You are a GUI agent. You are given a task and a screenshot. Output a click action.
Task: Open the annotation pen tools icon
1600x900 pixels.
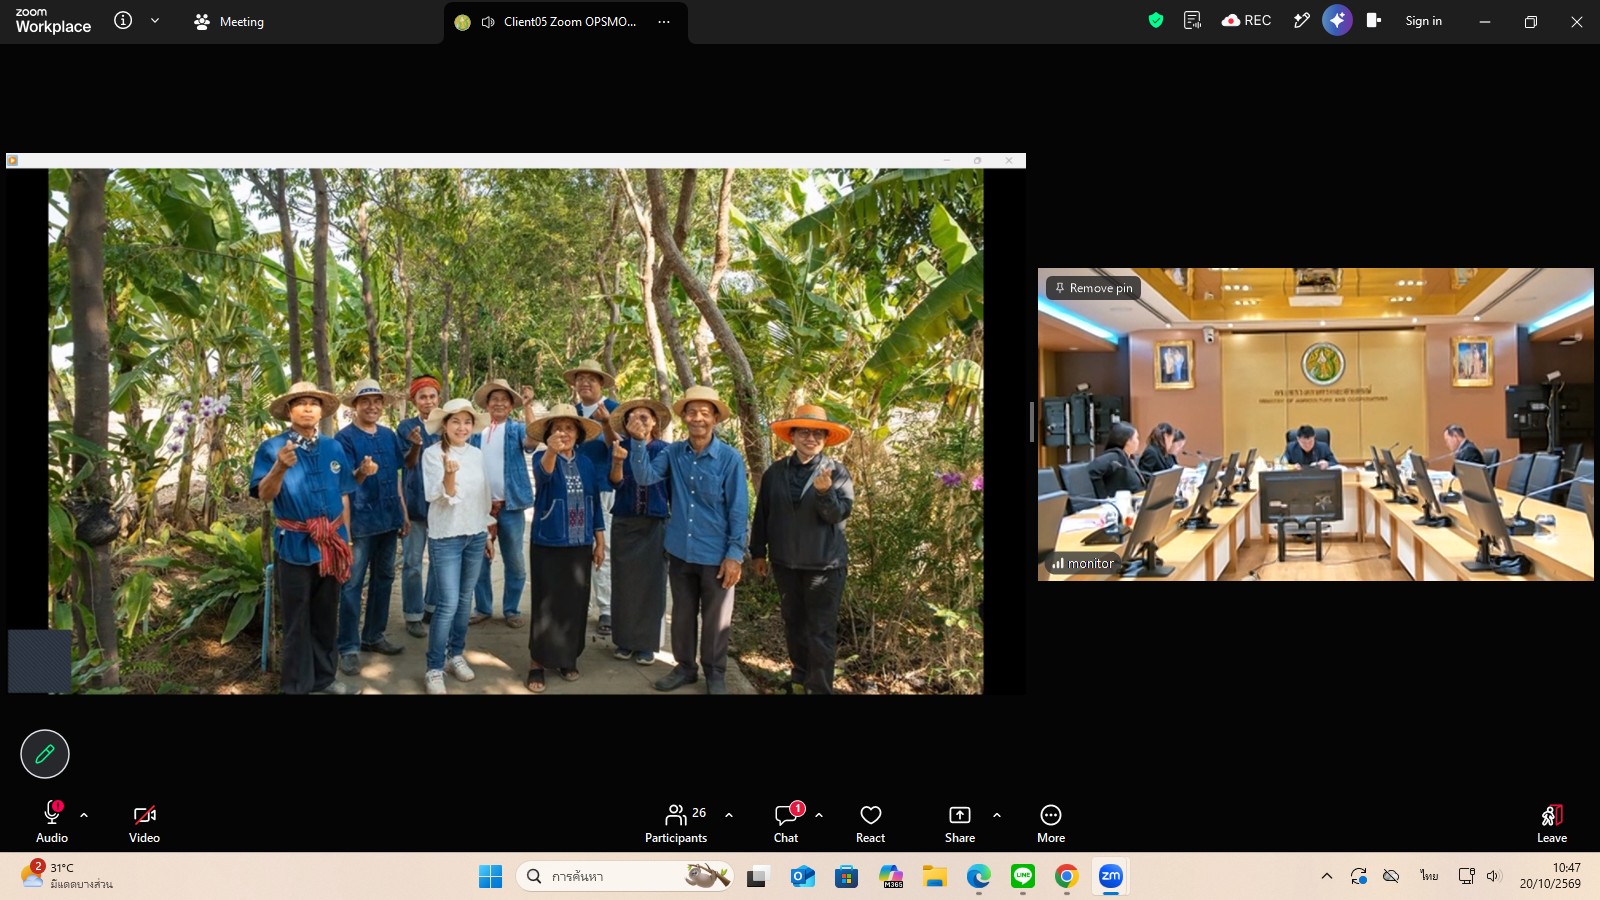(1301, 20)
